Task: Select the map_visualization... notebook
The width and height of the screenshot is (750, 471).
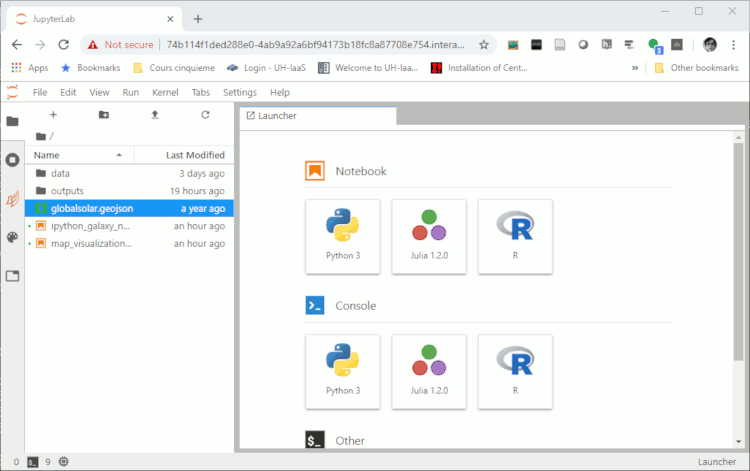Action: pos(129,243)
